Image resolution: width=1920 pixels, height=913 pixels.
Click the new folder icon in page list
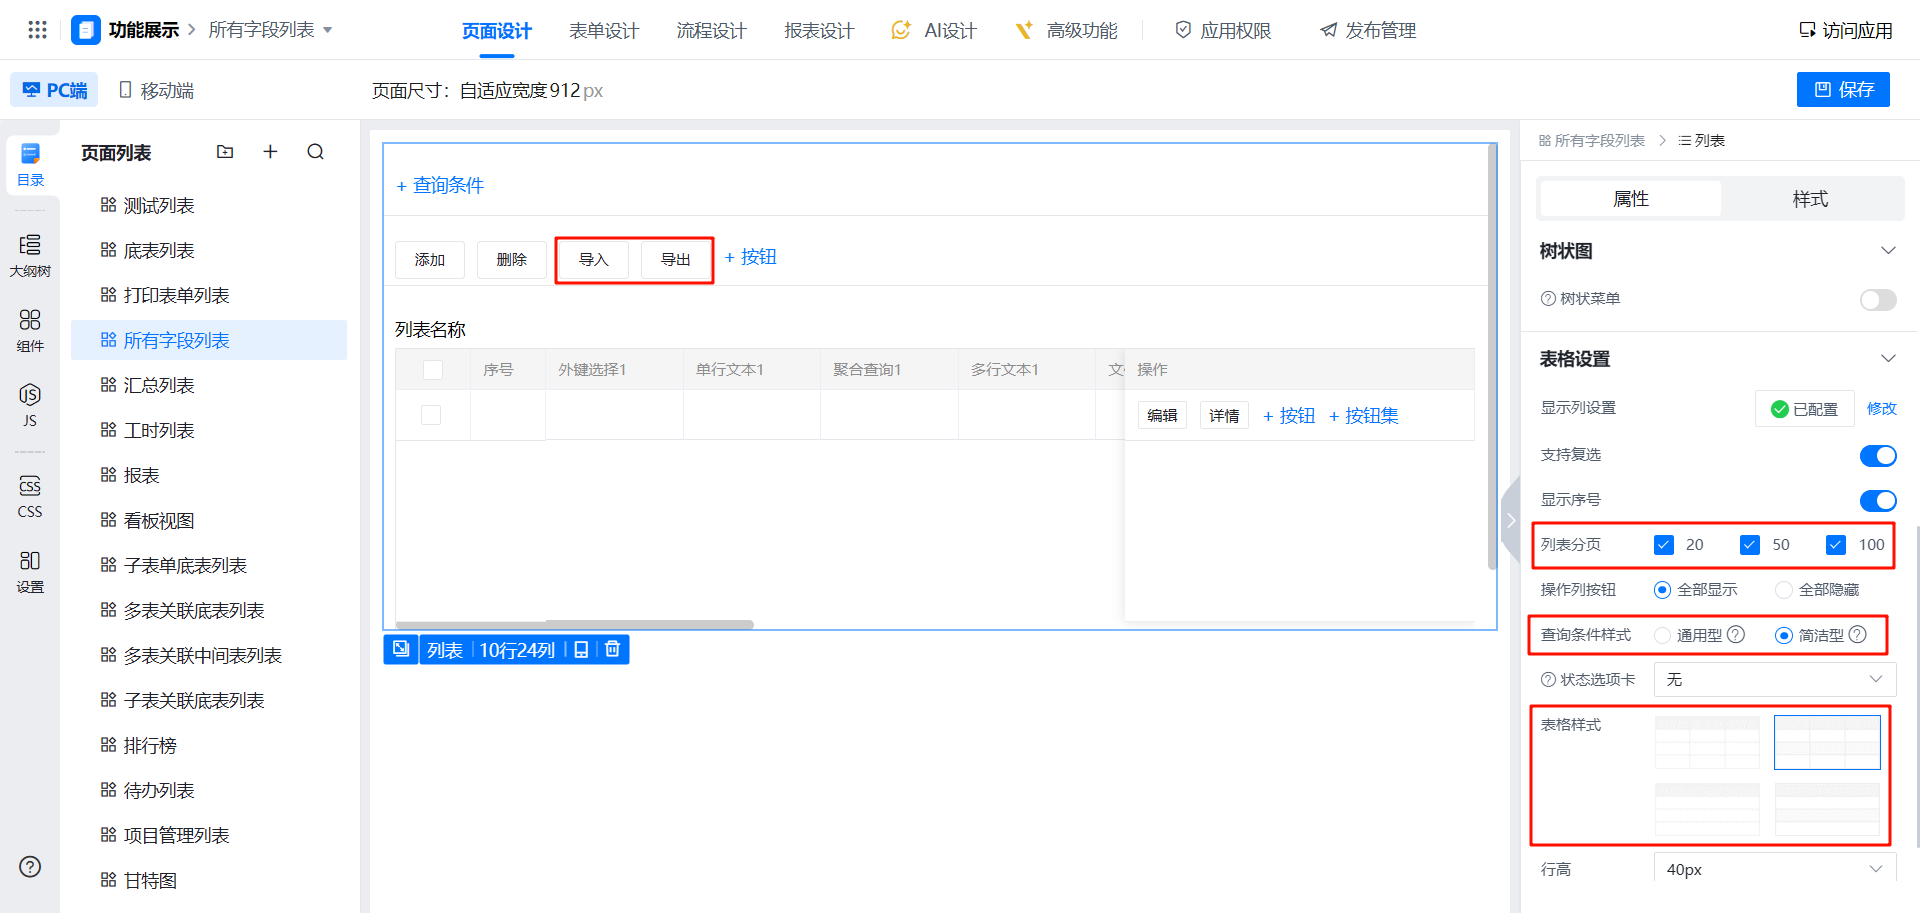tap(225, 152)
